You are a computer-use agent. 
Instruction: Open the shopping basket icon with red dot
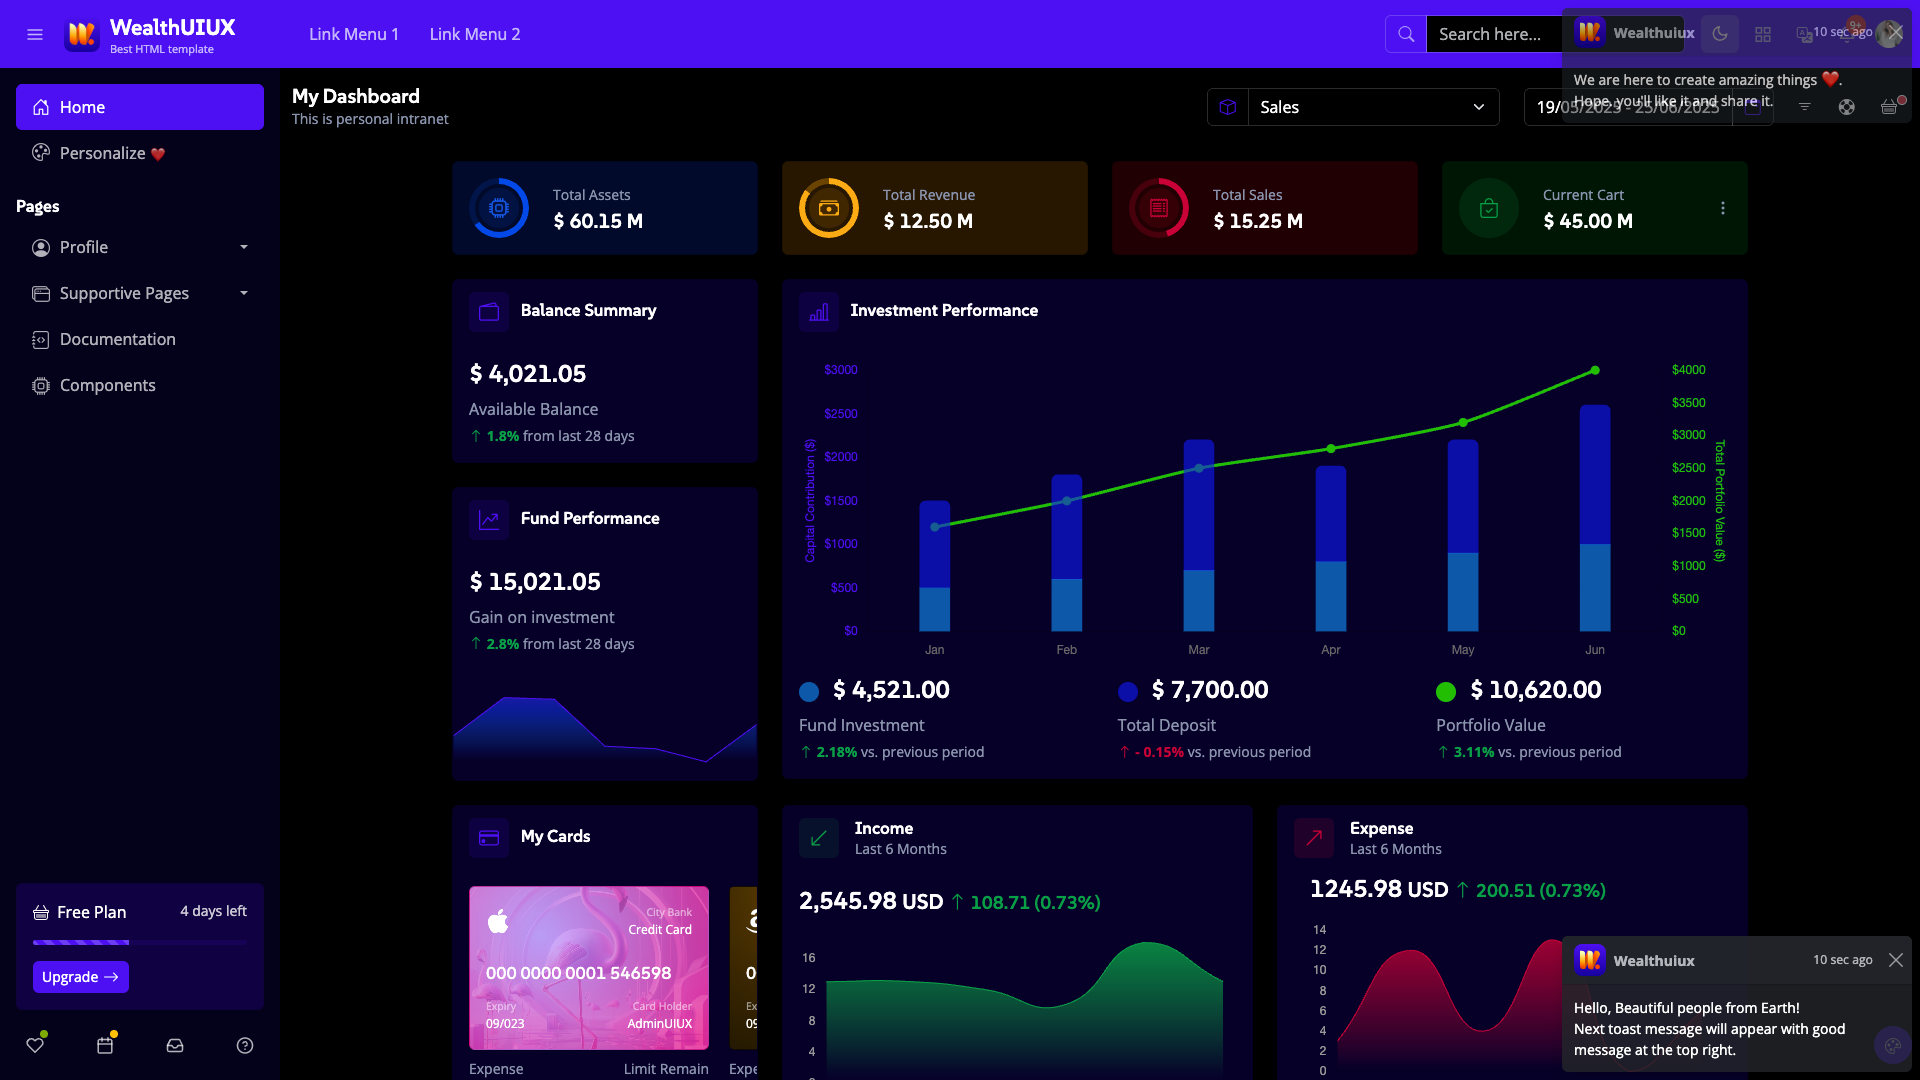[x=1889, y=107]
